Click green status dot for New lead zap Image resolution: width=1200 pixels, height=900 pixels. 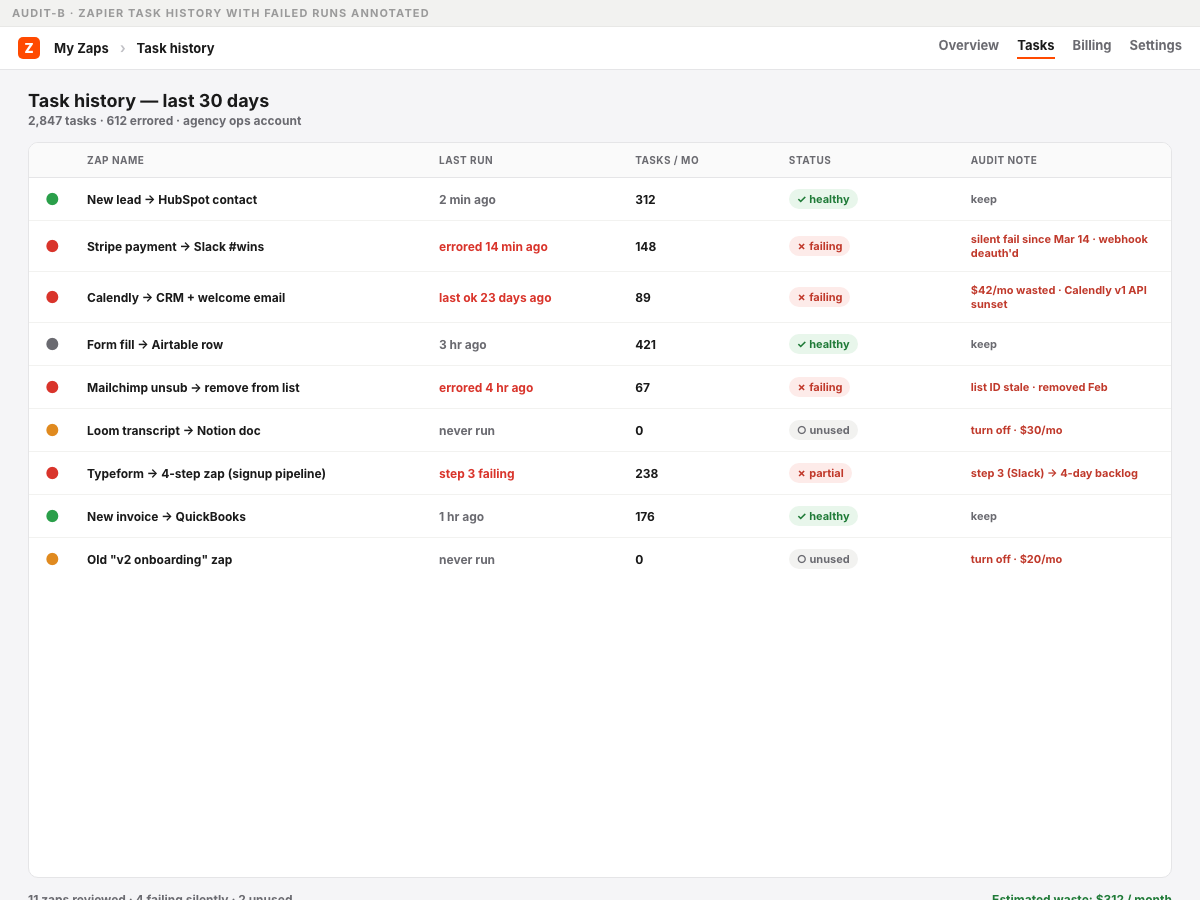point(52,199)
